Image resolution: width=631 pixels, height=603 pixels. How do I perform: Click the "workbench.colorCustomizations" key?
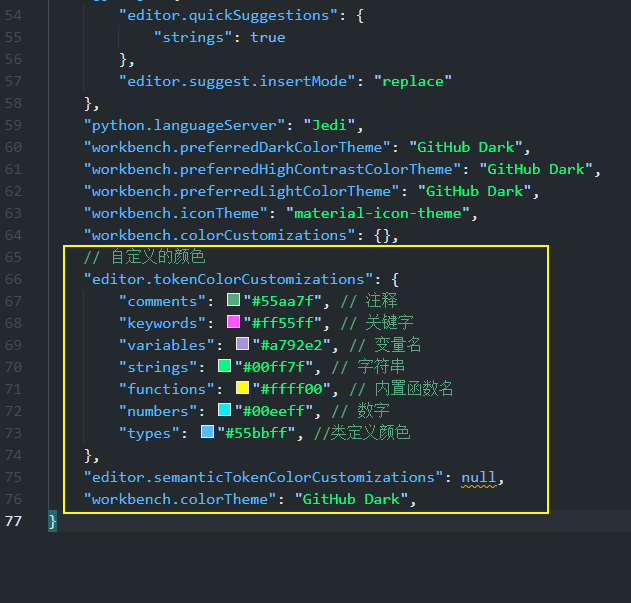(x=219, y=235)
